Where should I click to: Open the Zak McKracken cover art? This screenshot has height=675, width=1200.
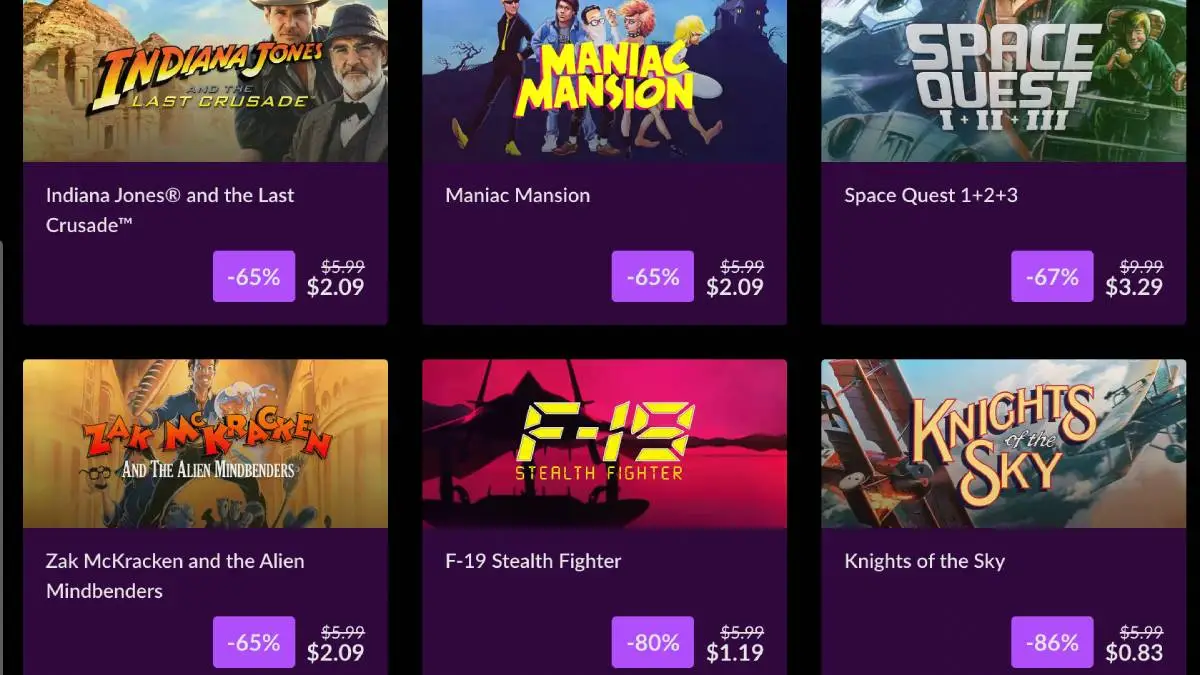point(205,444)
